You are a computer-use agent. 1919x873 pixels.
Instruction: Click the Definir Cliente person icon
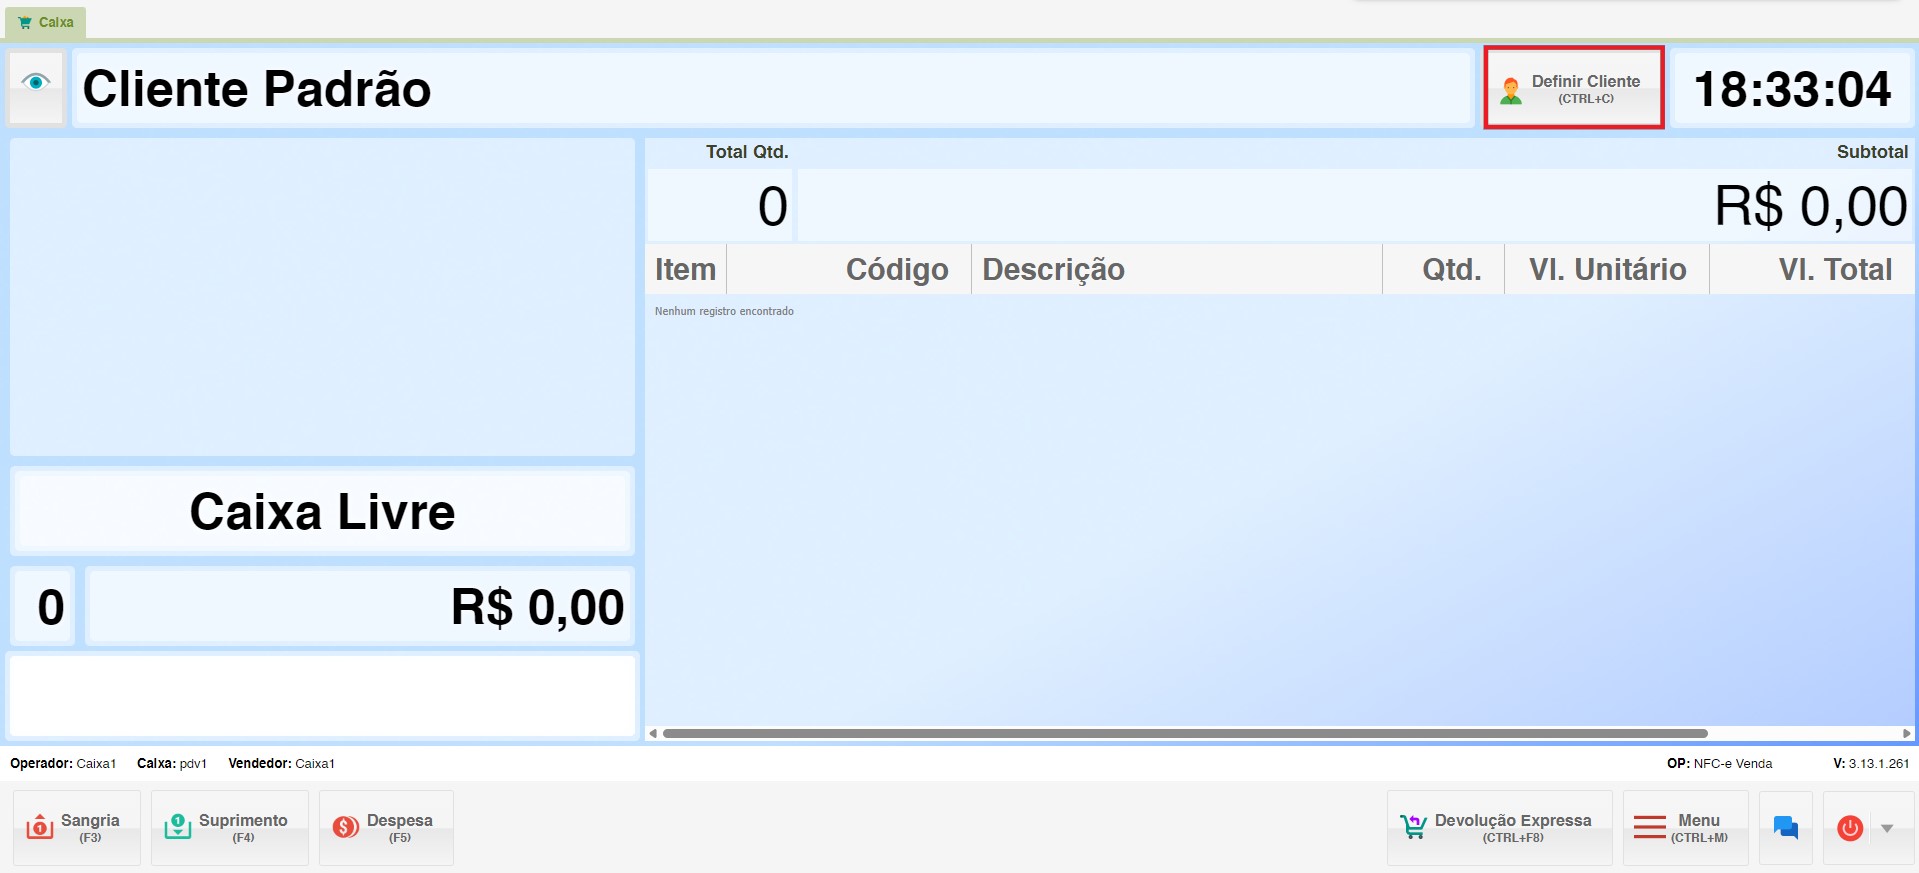click(1511, 90)
